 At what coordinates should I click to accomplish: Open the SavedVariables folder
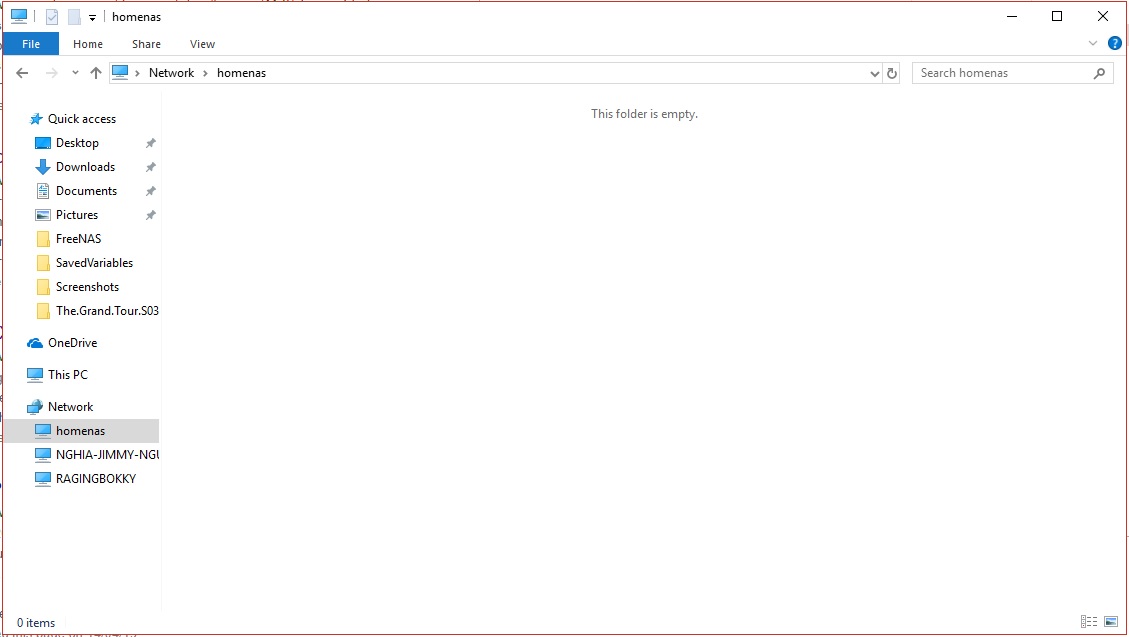(94, 263)
